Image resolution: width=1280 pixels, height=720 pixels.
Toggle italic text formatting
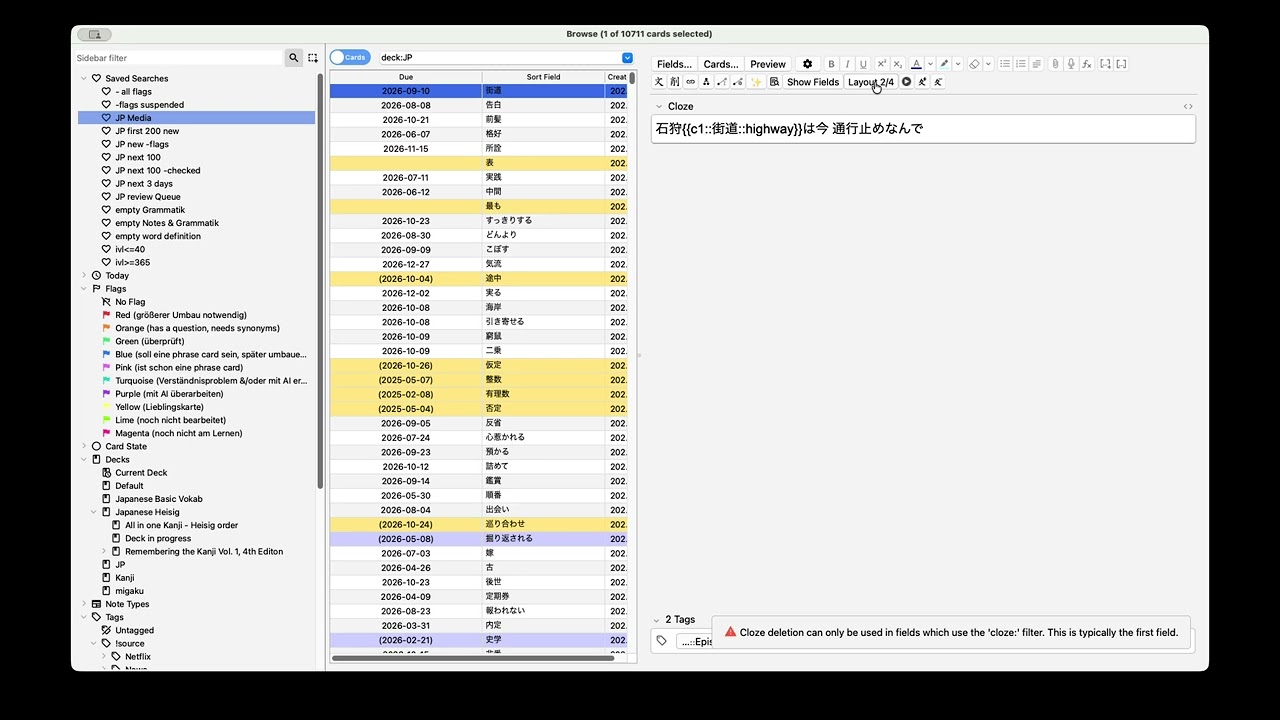(x=847, y=64)
